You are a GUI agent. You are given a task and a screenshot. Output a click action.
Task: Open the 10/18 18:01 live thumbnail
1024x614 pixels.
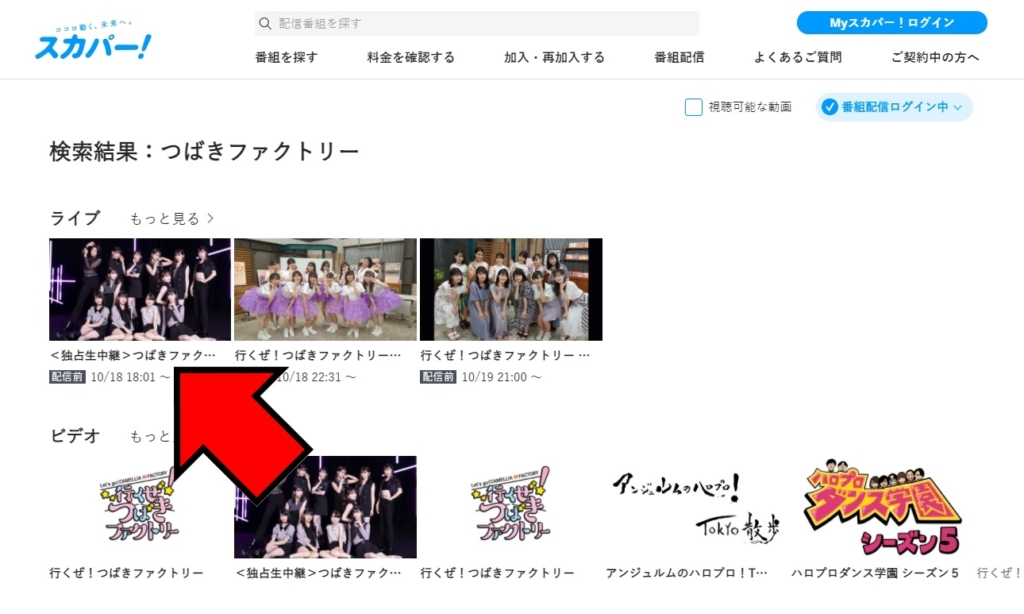[x=140, y=289]
